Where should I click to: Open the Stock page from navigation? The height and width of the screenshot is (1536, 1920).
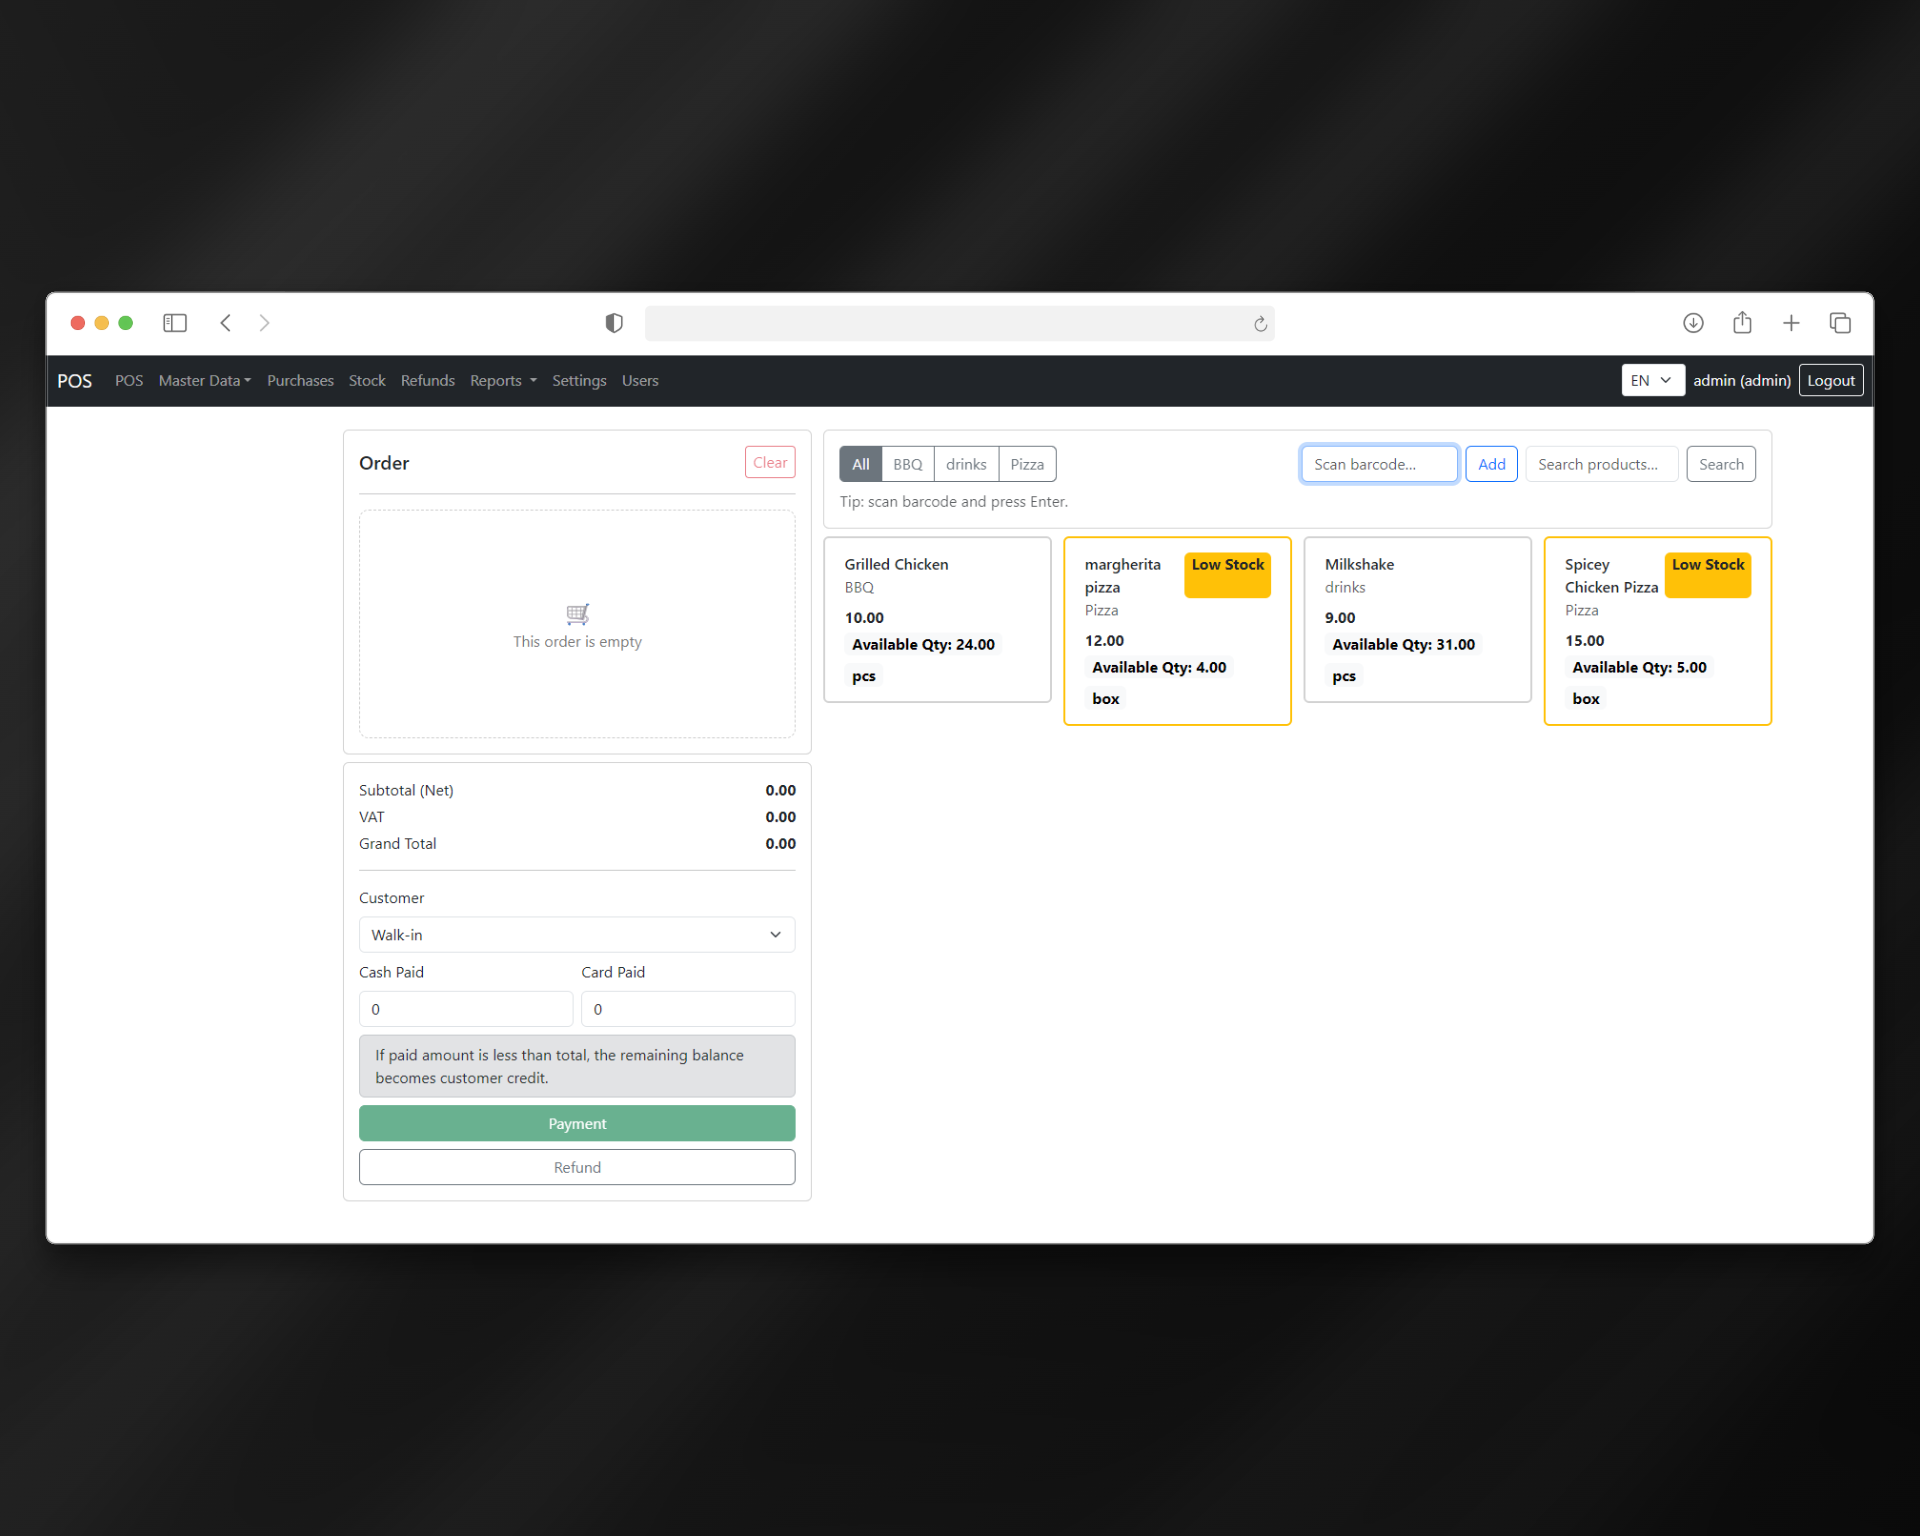(x=367, y=380)
